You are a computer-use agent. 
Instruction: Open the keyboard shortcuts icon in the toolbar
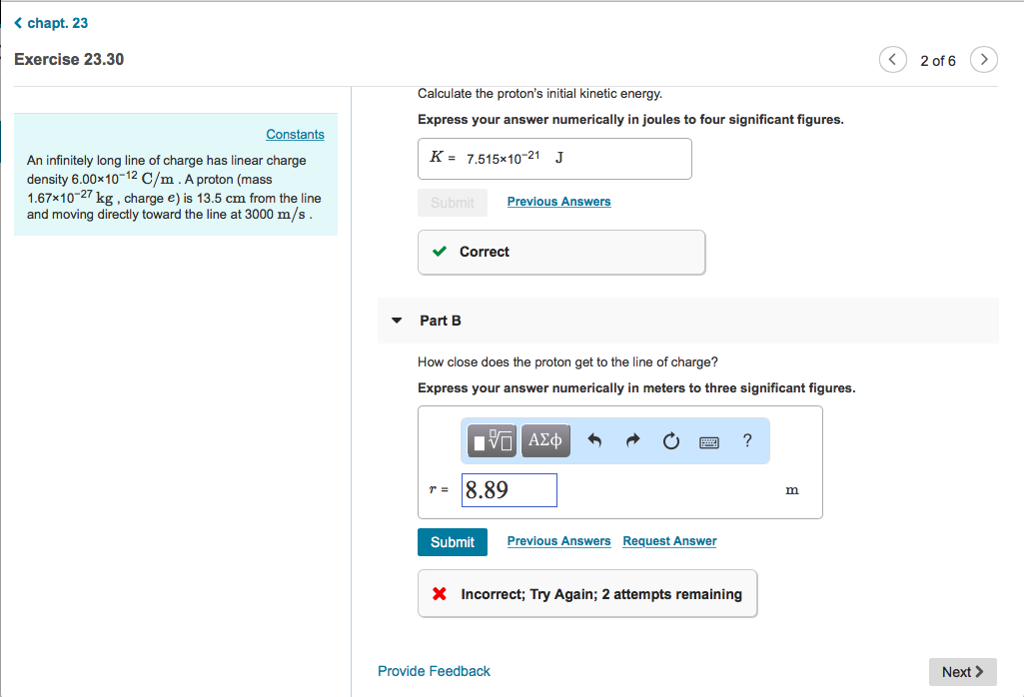pos(709,441)
